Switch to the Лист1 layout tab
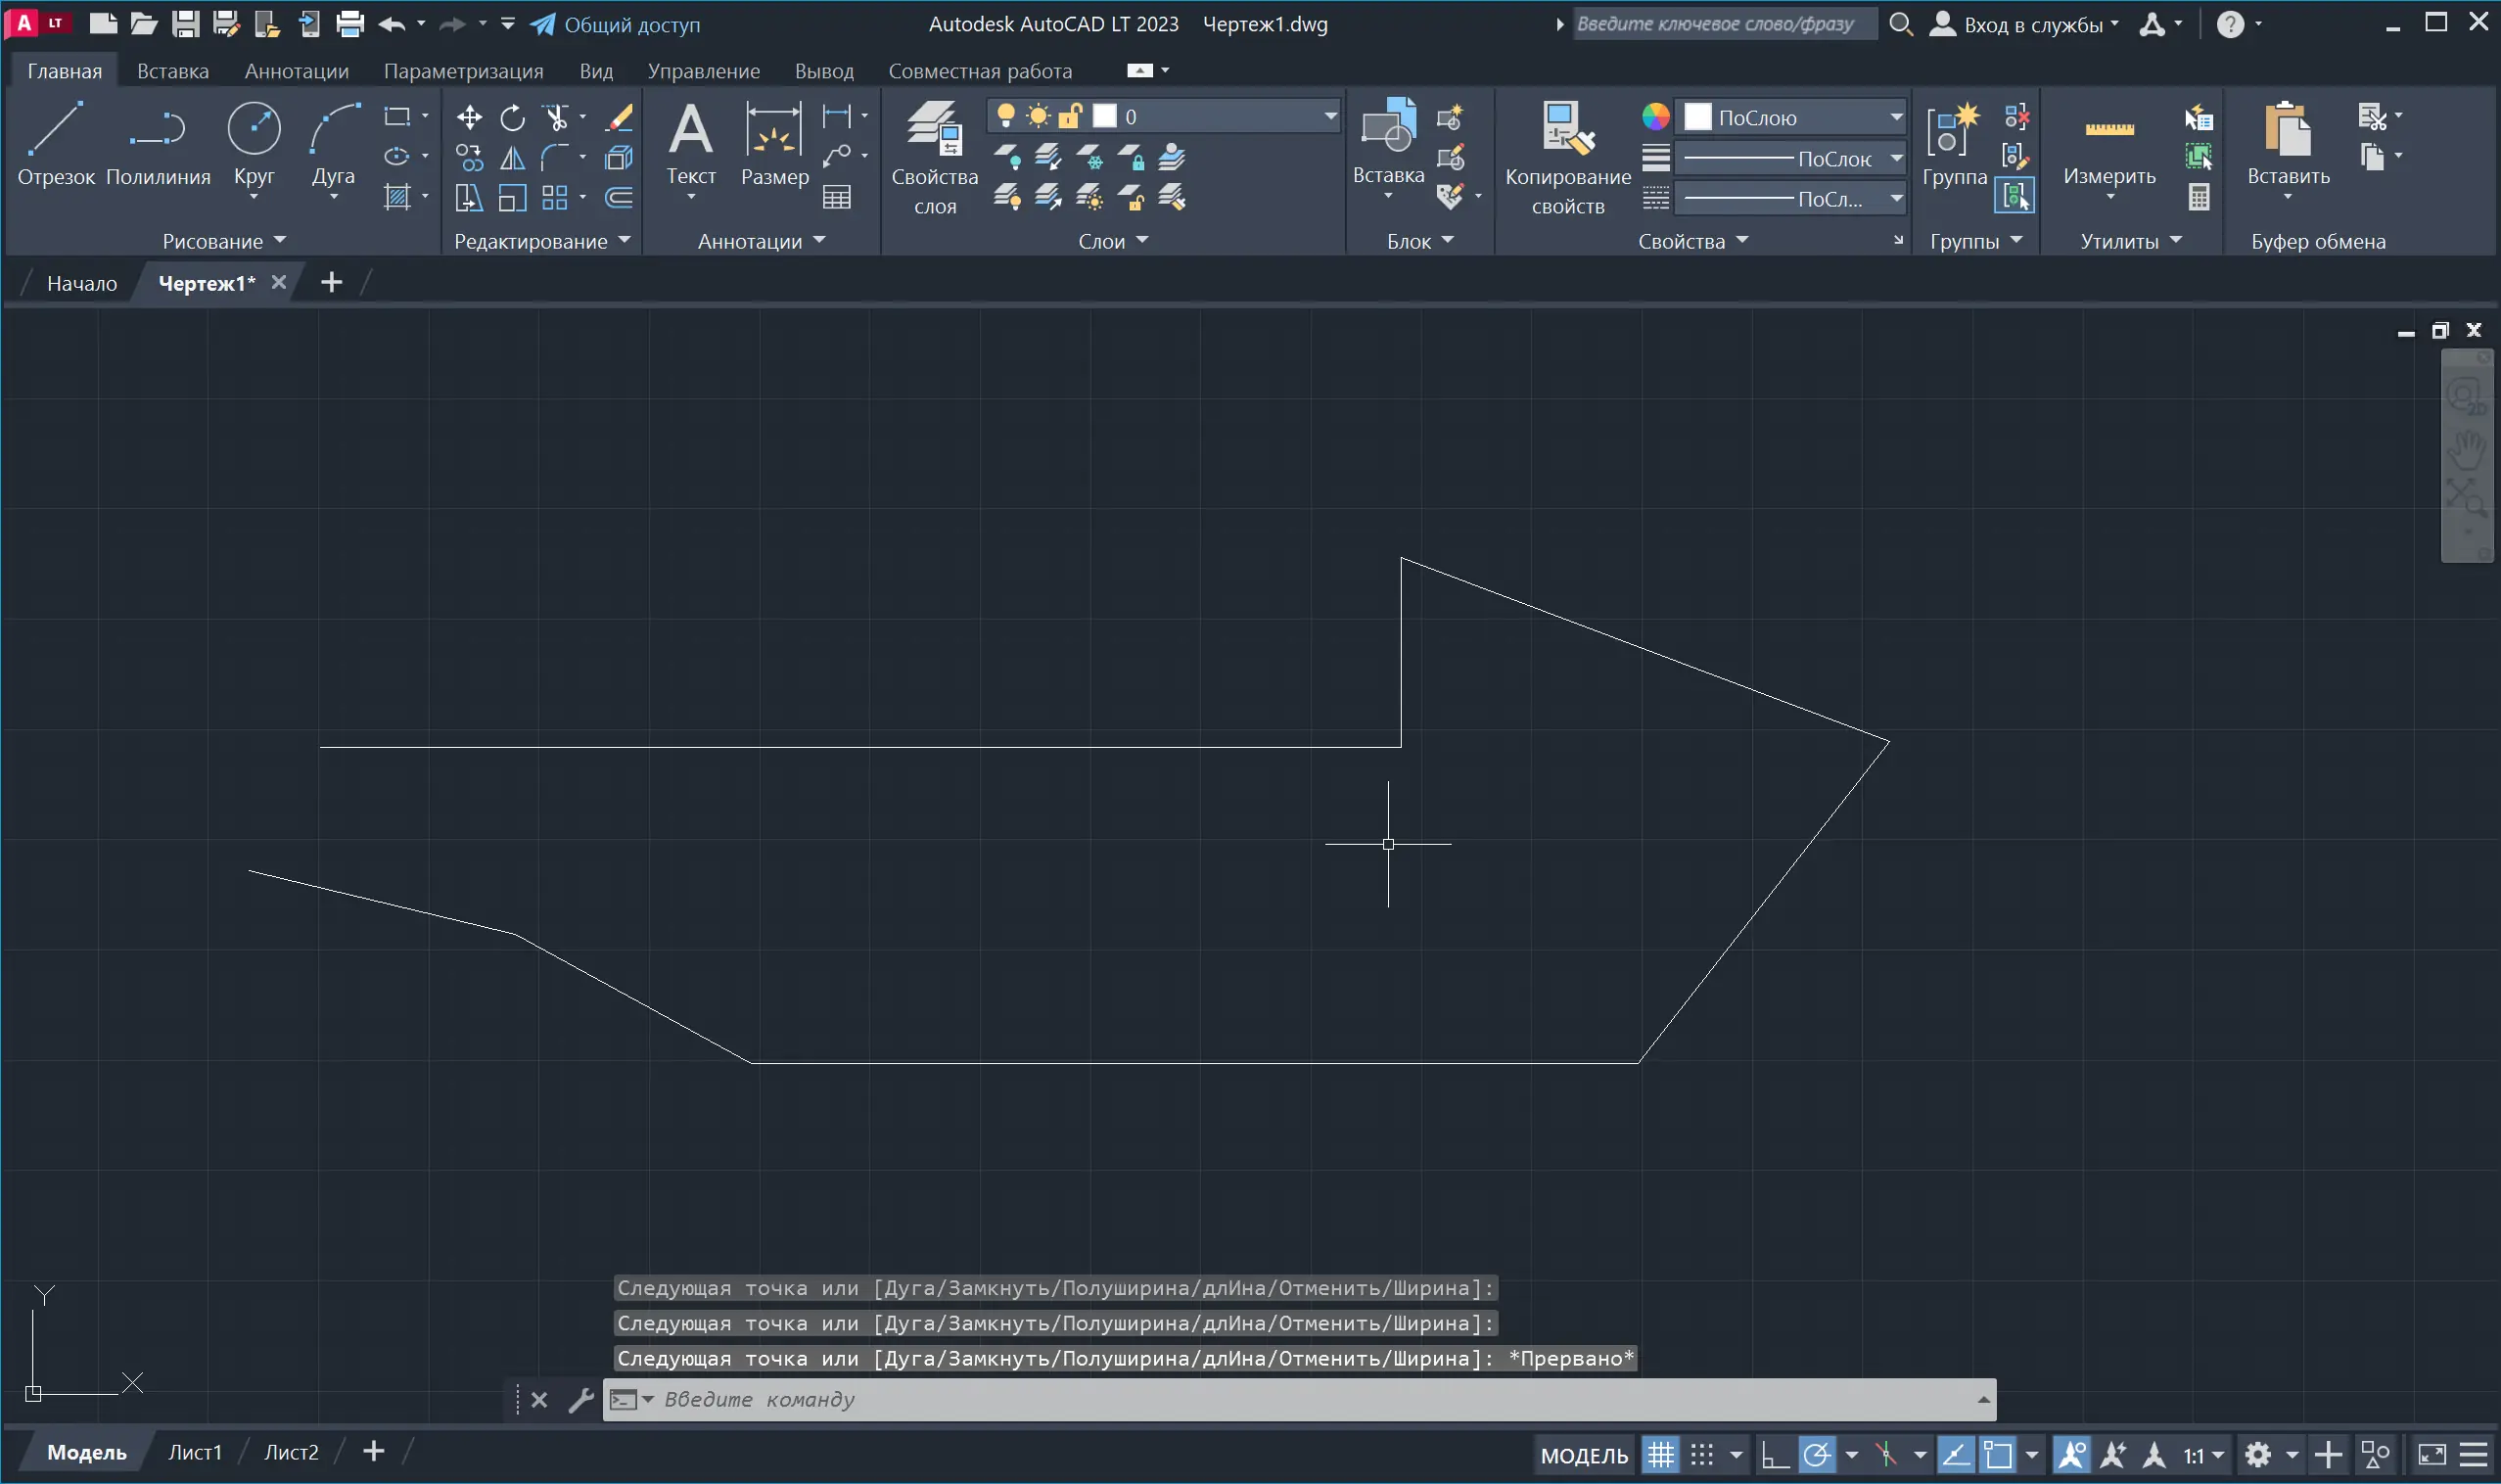 (x=196, y=1452)
